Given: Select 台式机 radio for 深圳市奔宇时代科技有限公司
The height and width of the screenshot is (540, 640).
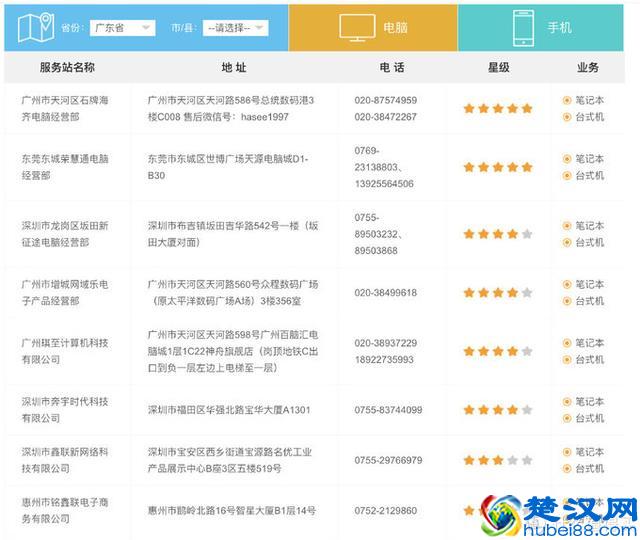Looking at the screenshot, I should [x=567, y=418].
